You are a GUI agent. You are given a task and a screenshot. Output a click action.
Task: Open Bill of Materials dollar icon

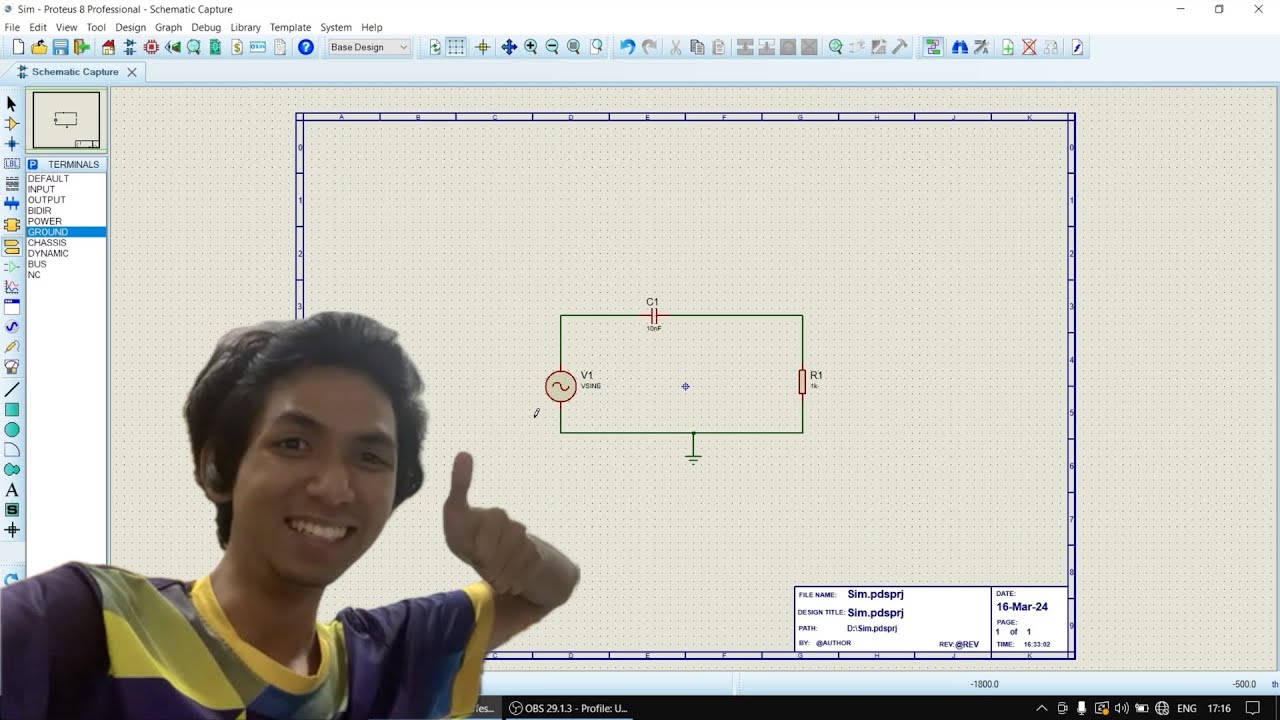pos(237,47)
